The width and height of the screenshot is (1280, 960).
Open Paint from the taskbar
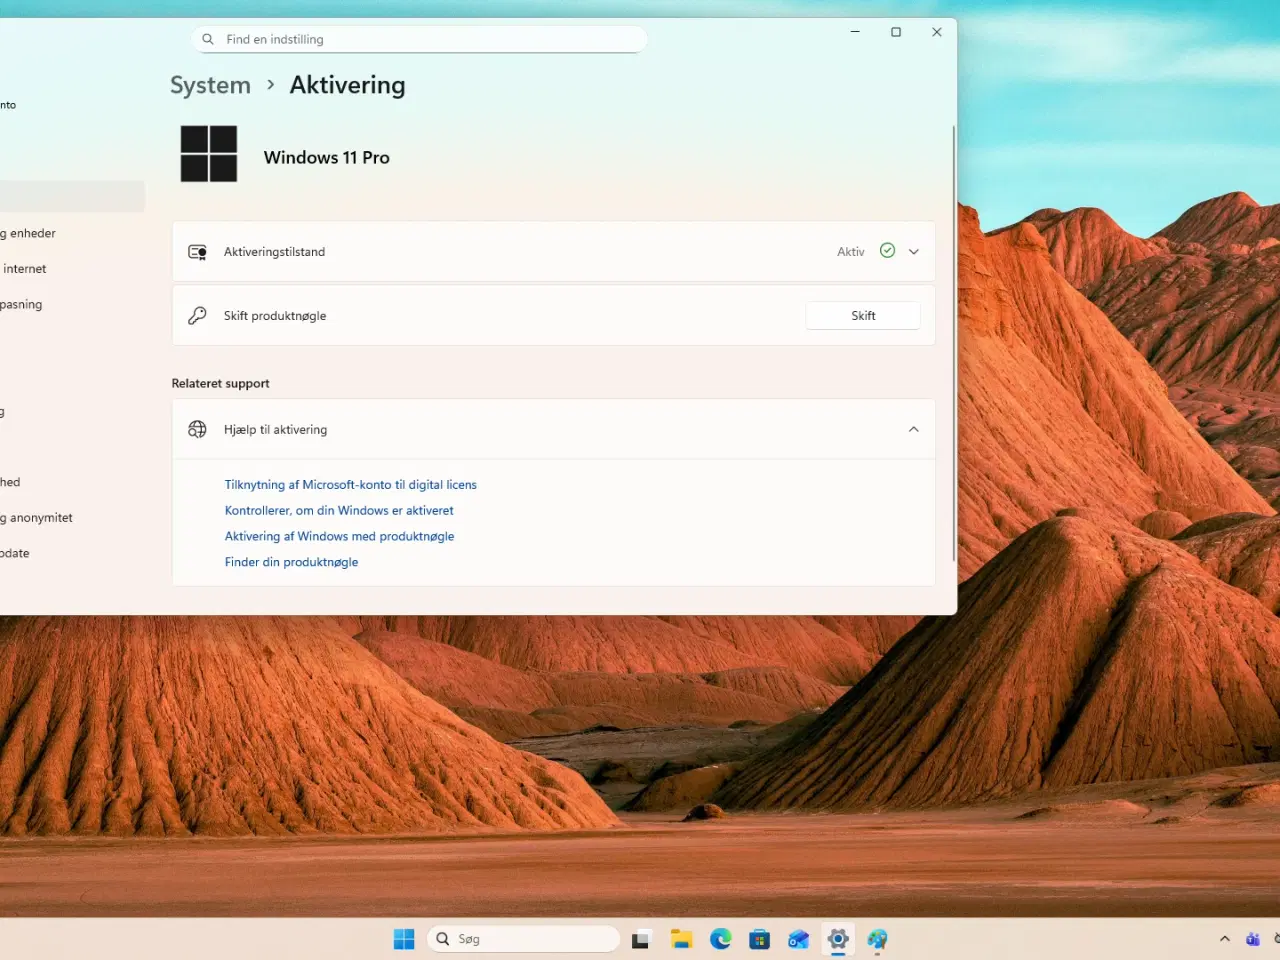877,939
